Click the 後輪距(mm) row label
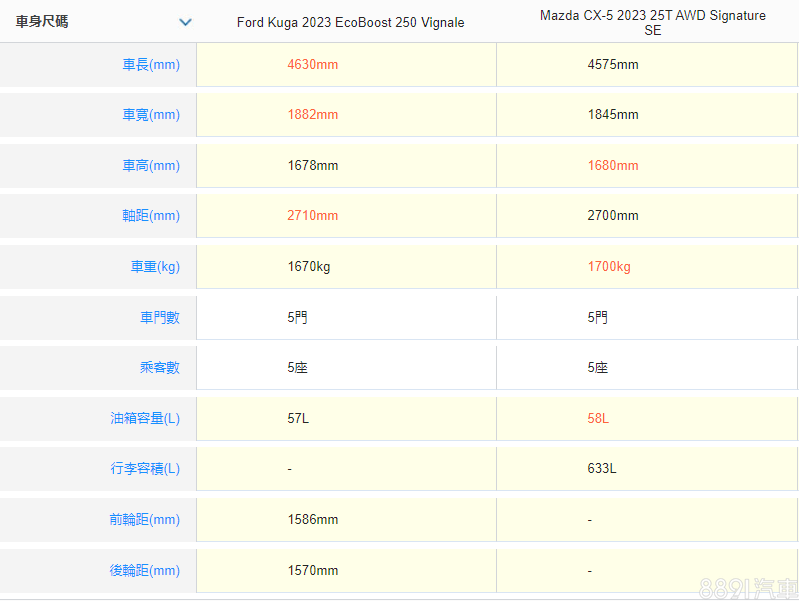 (x=145, y=571)
